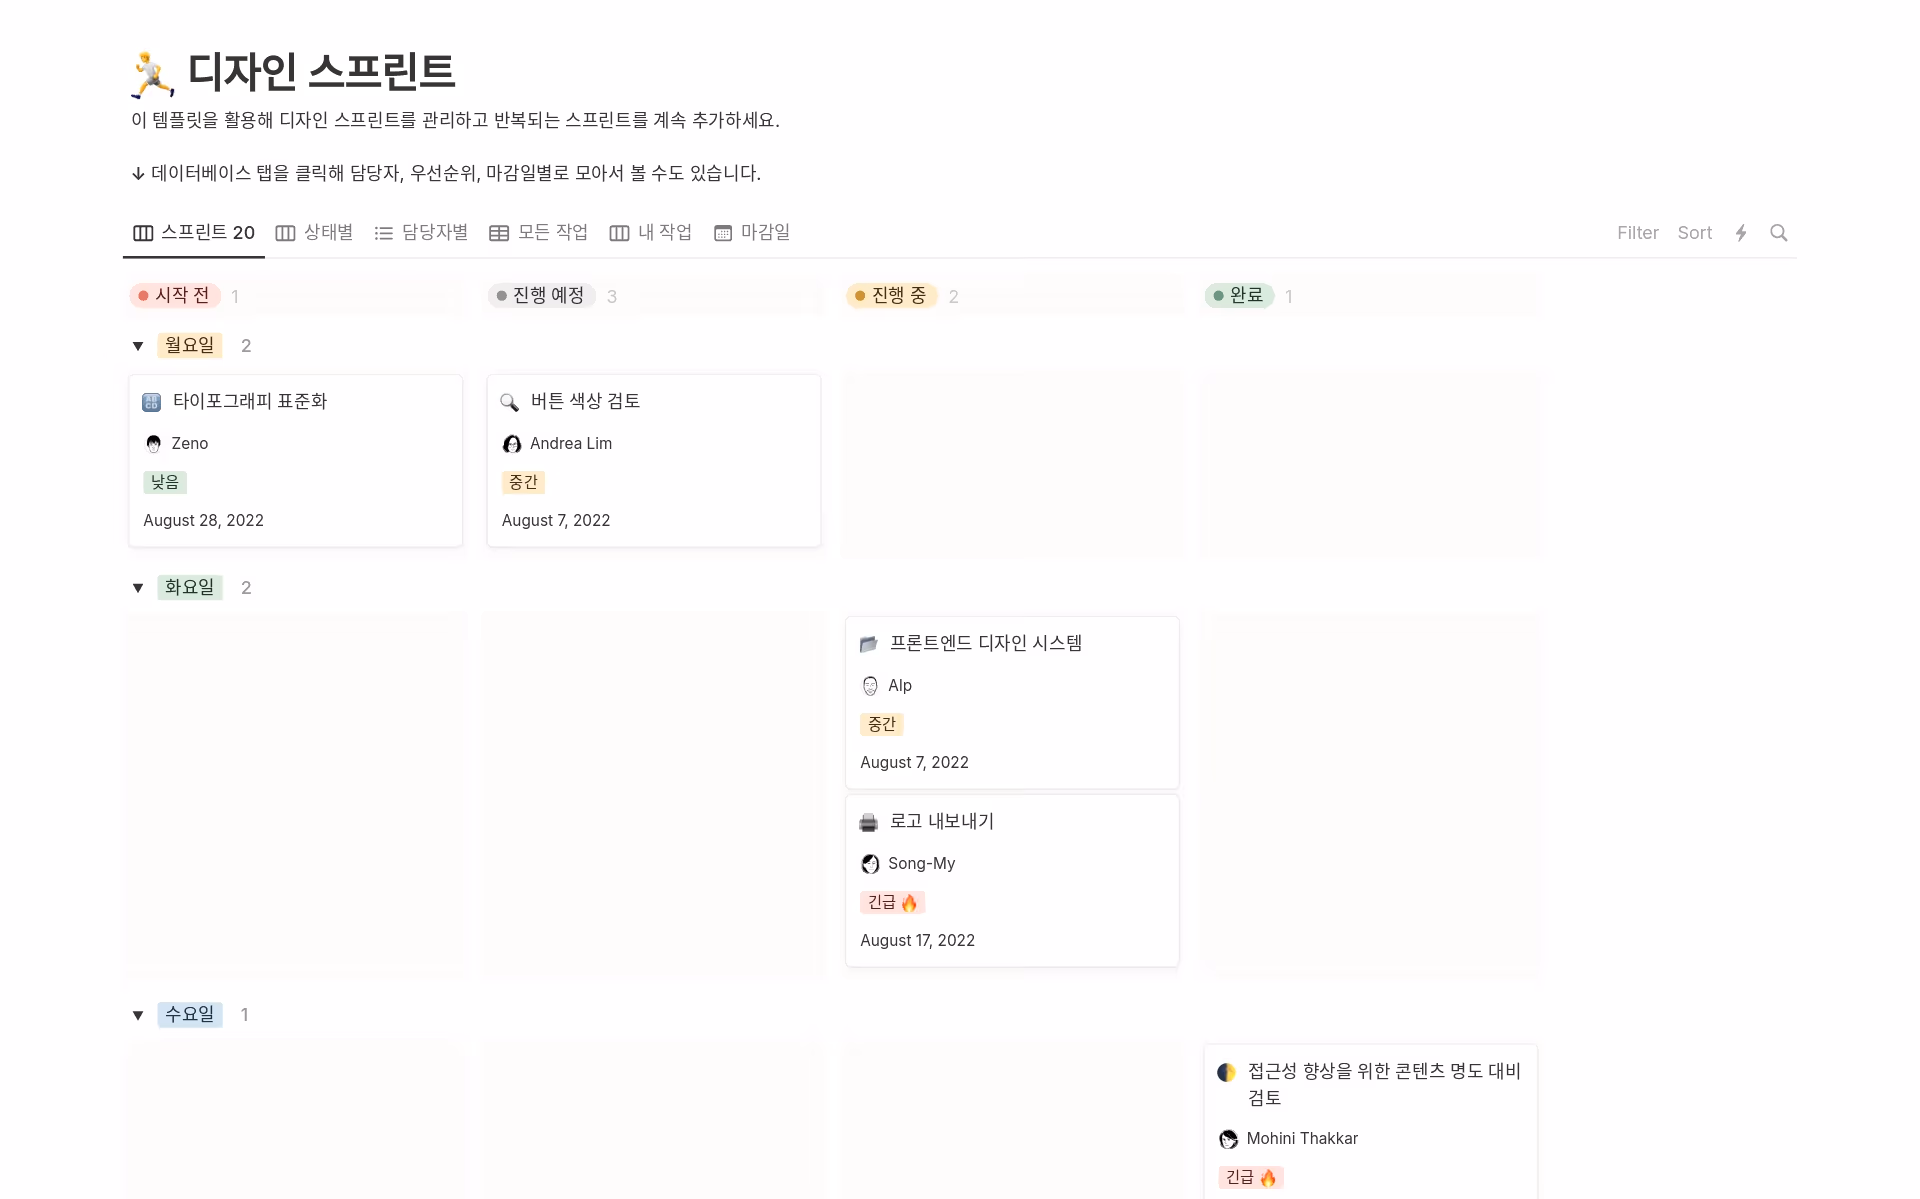Collapse the 화요일 group
This screenshot has height=1199, width=1920.
click(x=138, y=587)
